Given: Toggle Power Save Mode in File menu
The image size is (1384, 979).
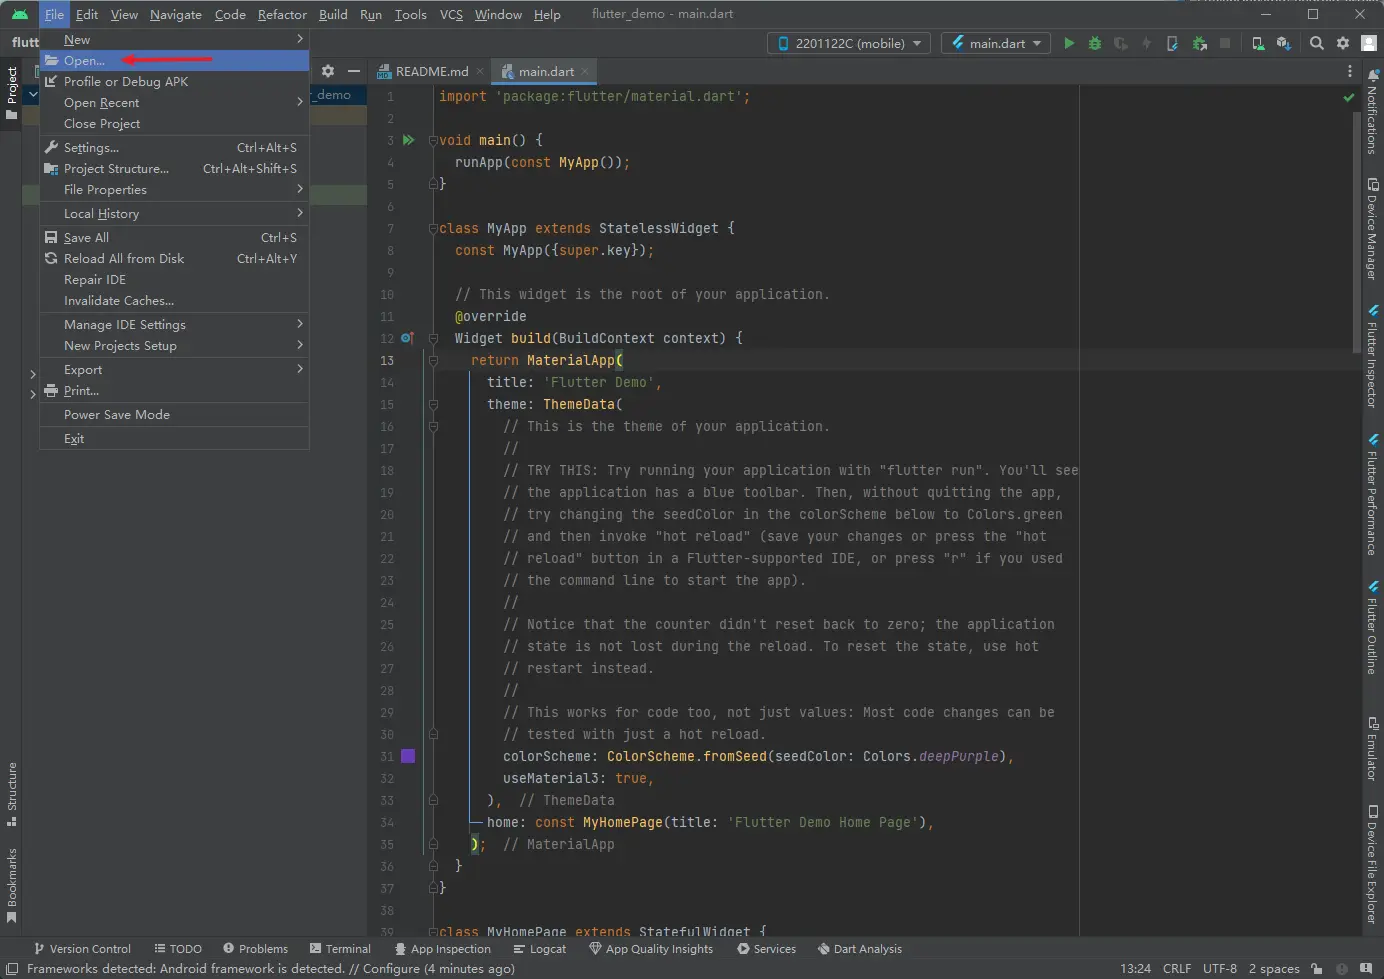Looking at the screenshot, I should pos(117,415).
